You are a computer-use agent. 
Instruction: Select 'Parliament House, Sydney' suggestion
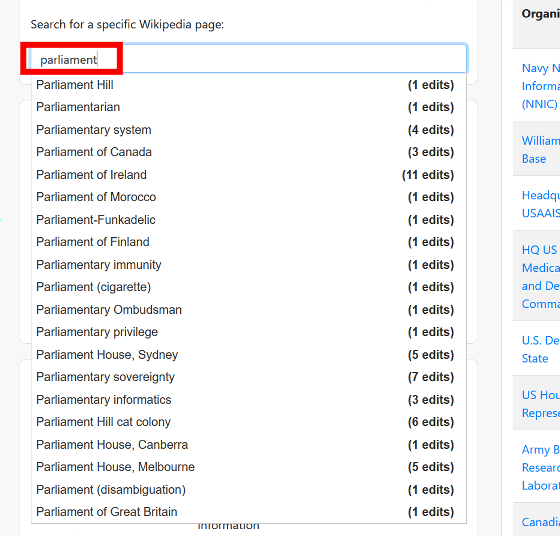[x=249, y=355]
